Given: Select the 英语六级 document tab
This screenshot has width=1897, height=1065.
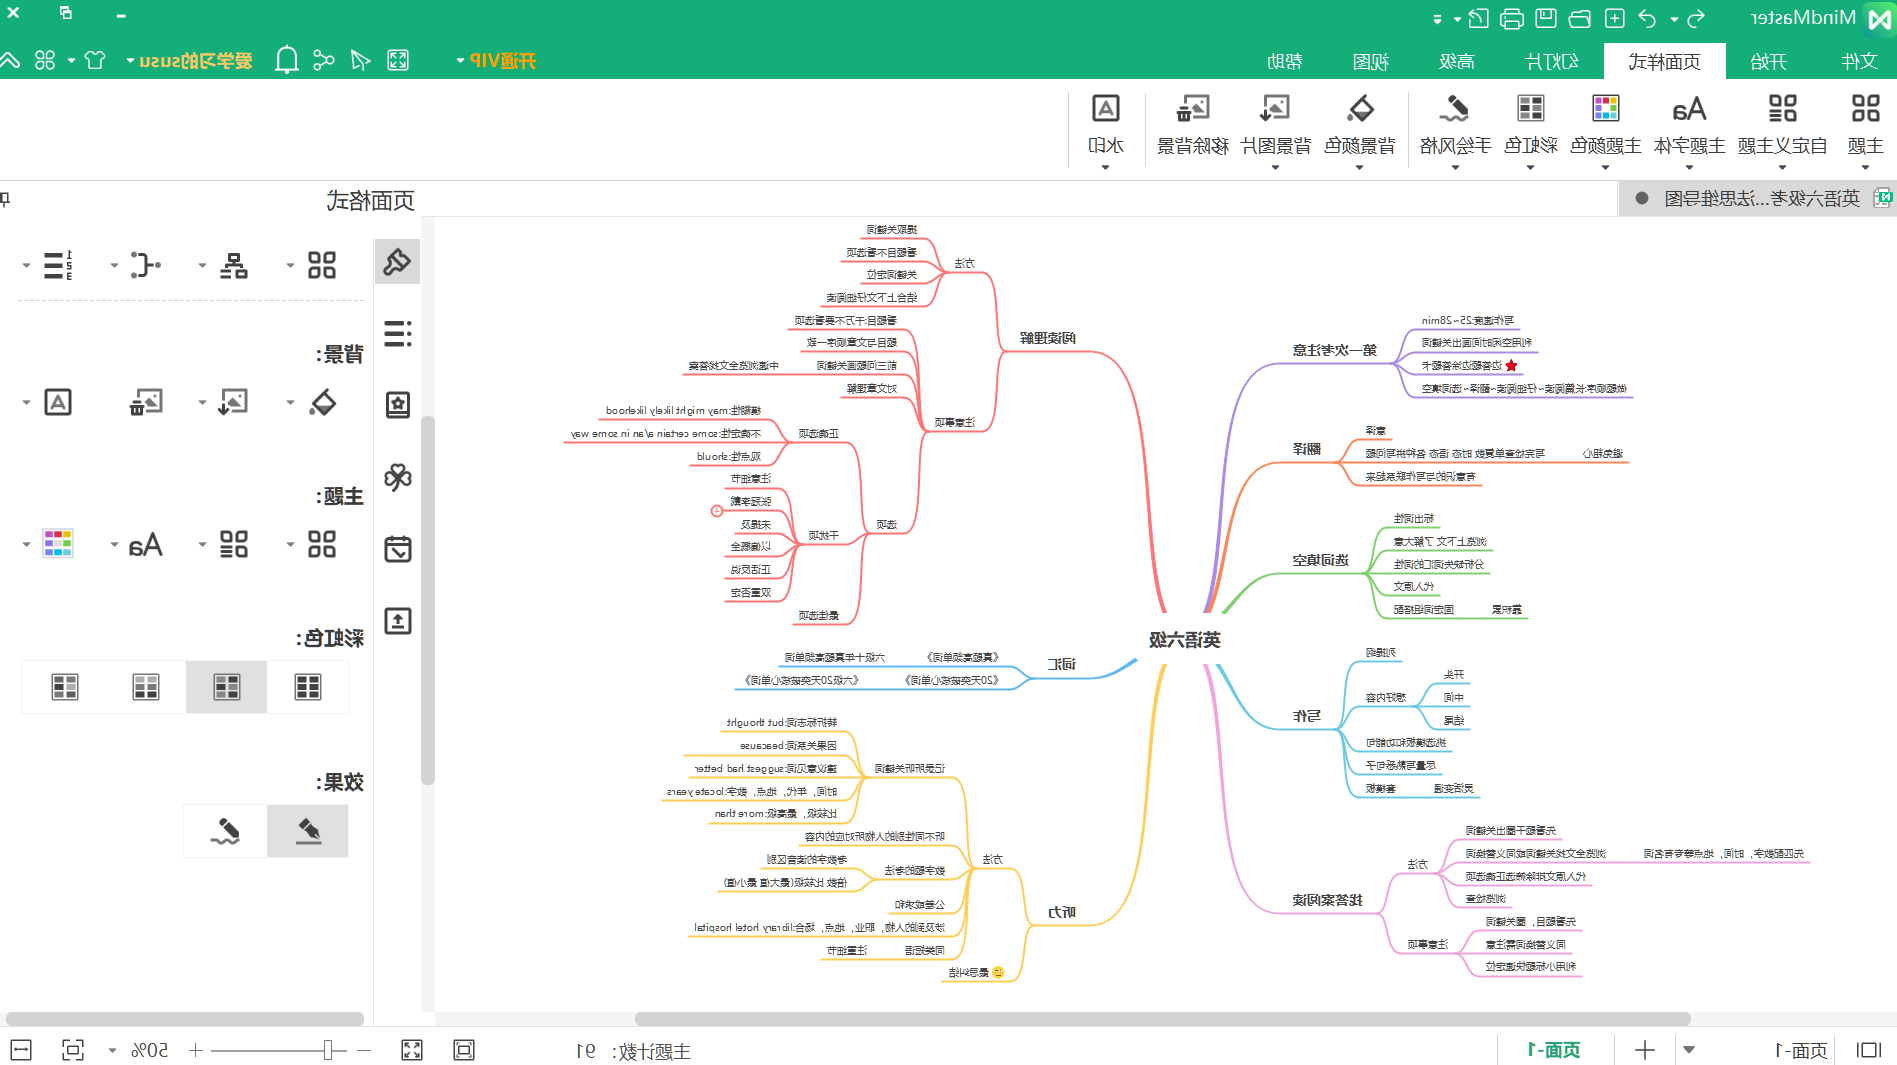Looking at the screenshot, I should click(1761, 198).
